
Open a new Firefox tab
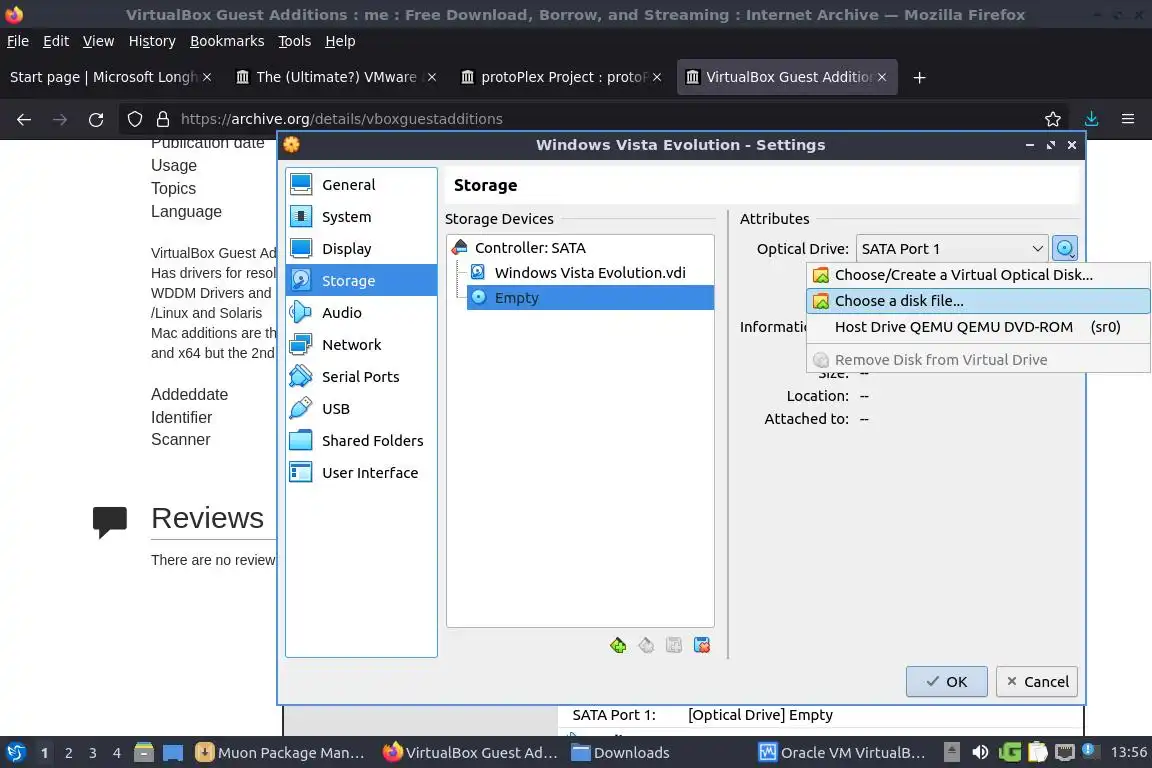pyautogui.click(x=919, y=77)
